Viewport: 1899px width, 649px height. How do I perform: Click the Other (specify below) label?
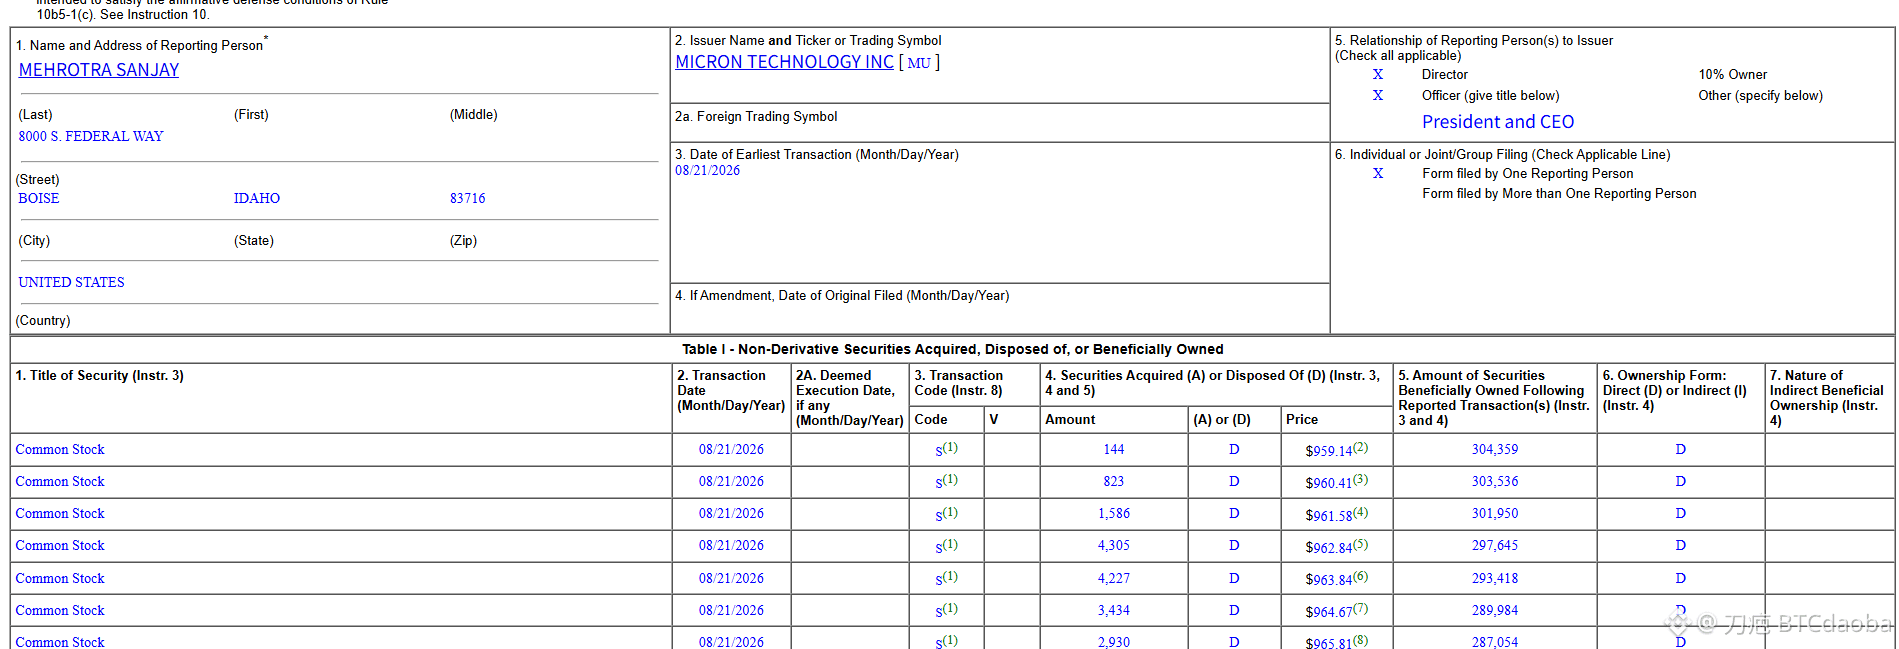click(x=1761, y=96)
